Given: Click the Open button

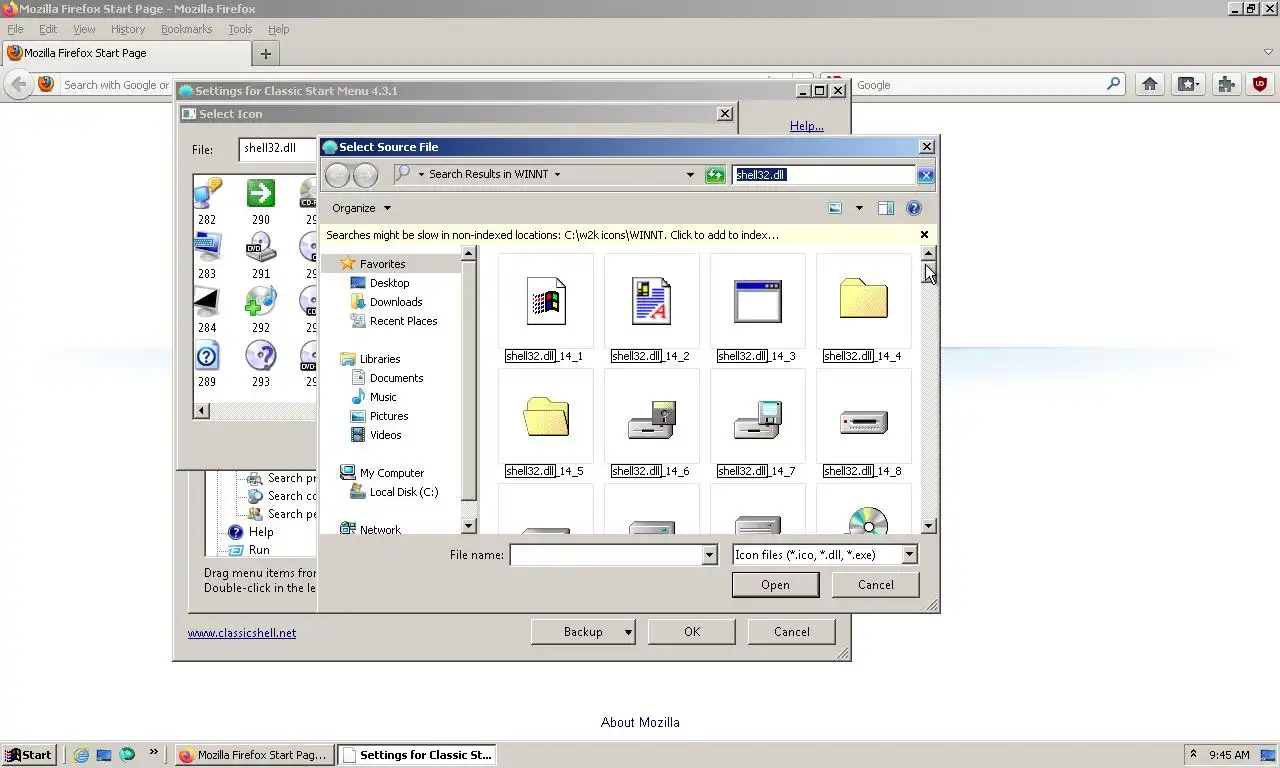Looking at the screenshot, I should click(775, 585).
